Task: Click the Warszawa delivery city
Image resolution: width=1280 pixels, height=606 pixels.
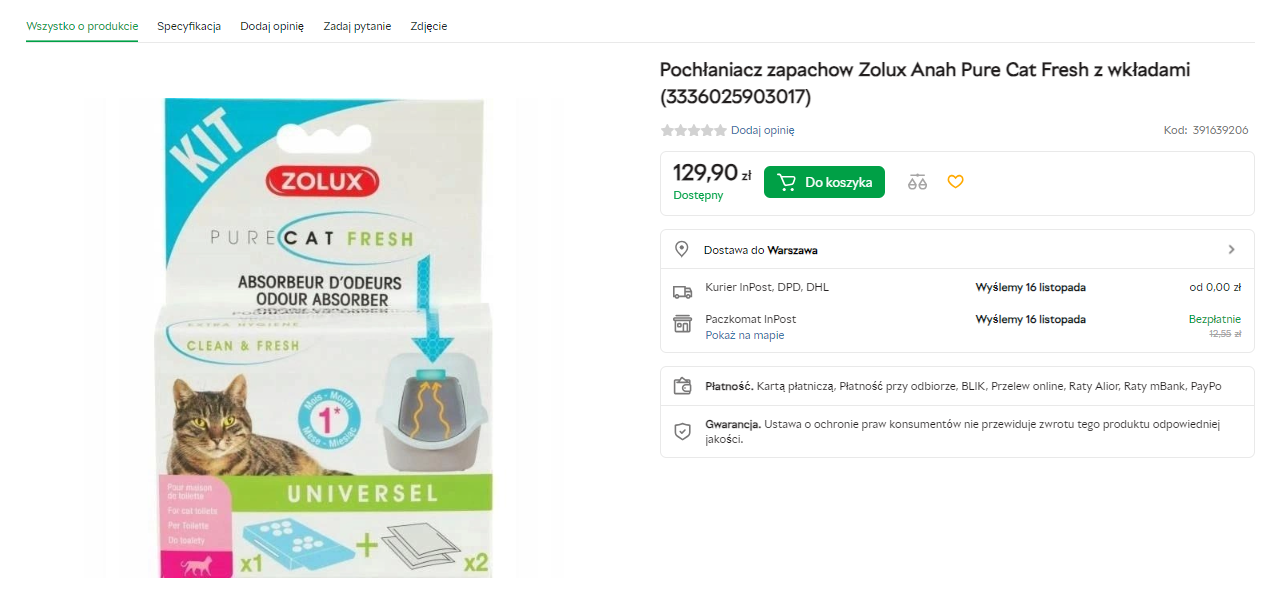Action: [x=792, y=250]
